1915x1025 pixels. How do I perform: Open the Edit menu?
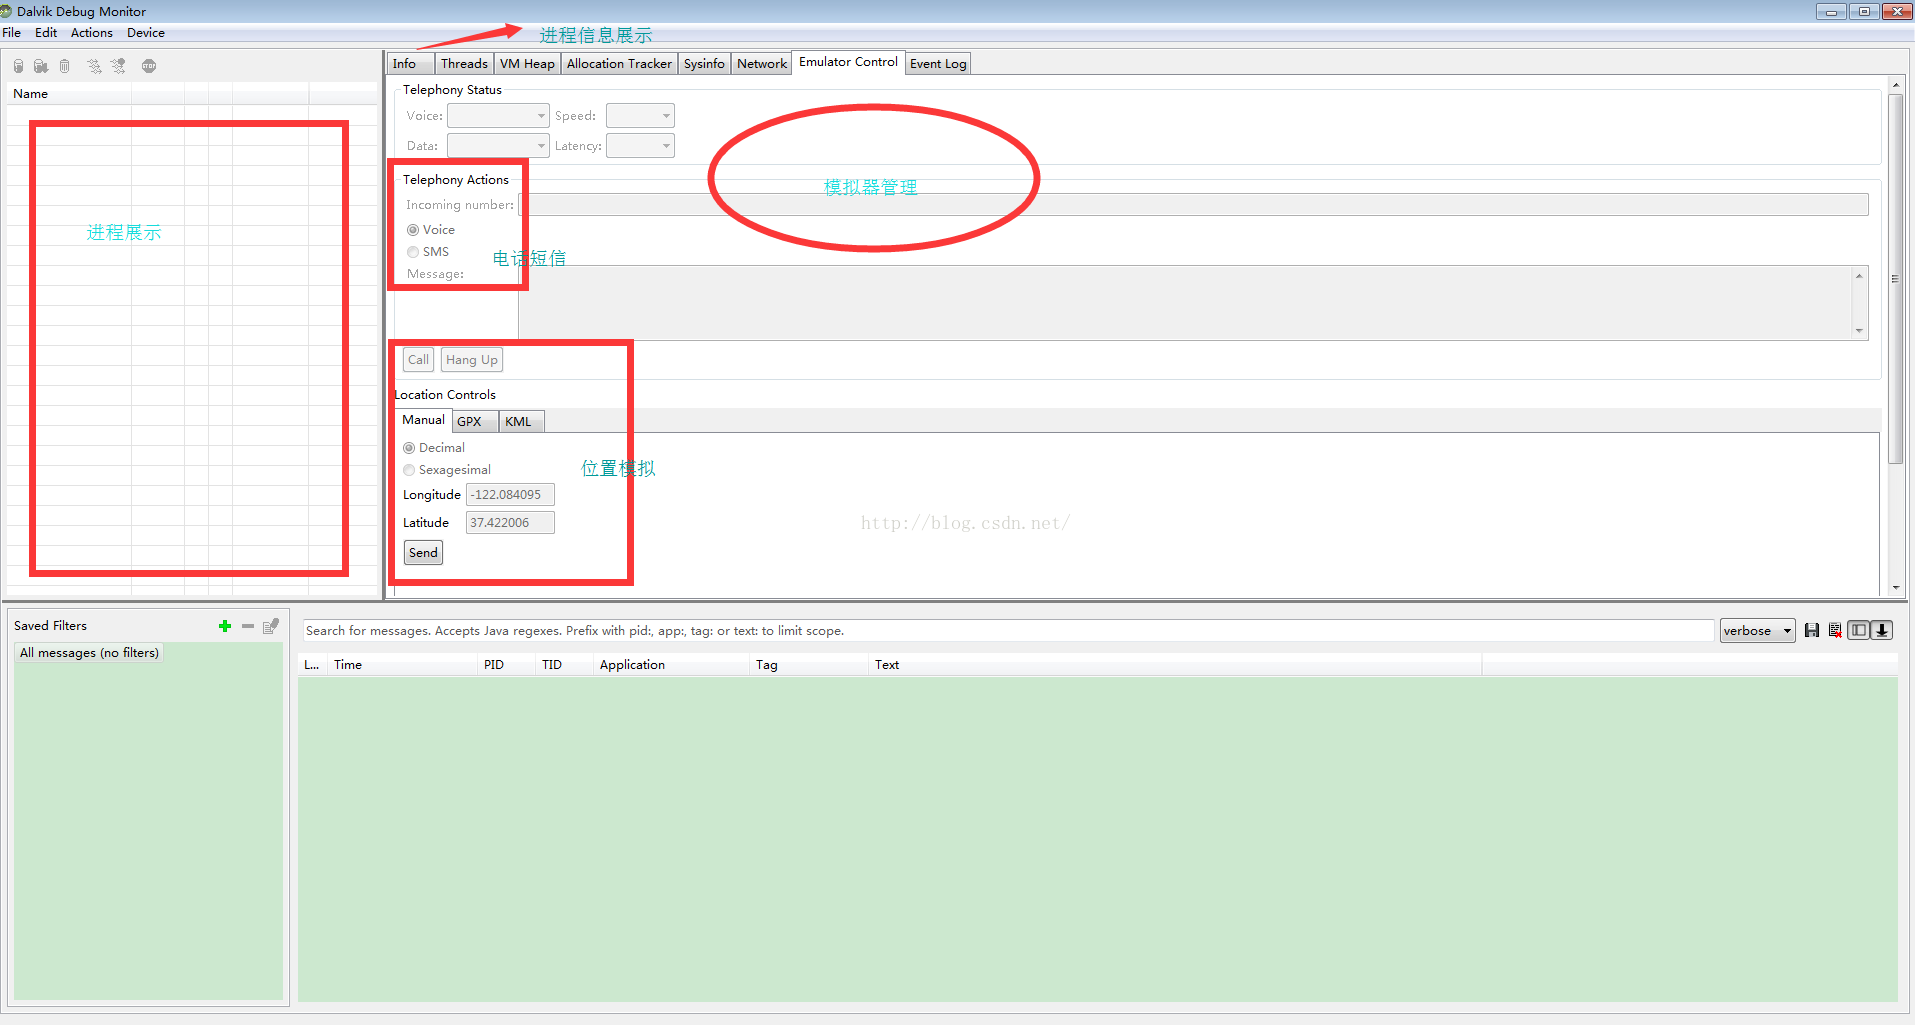46,33
